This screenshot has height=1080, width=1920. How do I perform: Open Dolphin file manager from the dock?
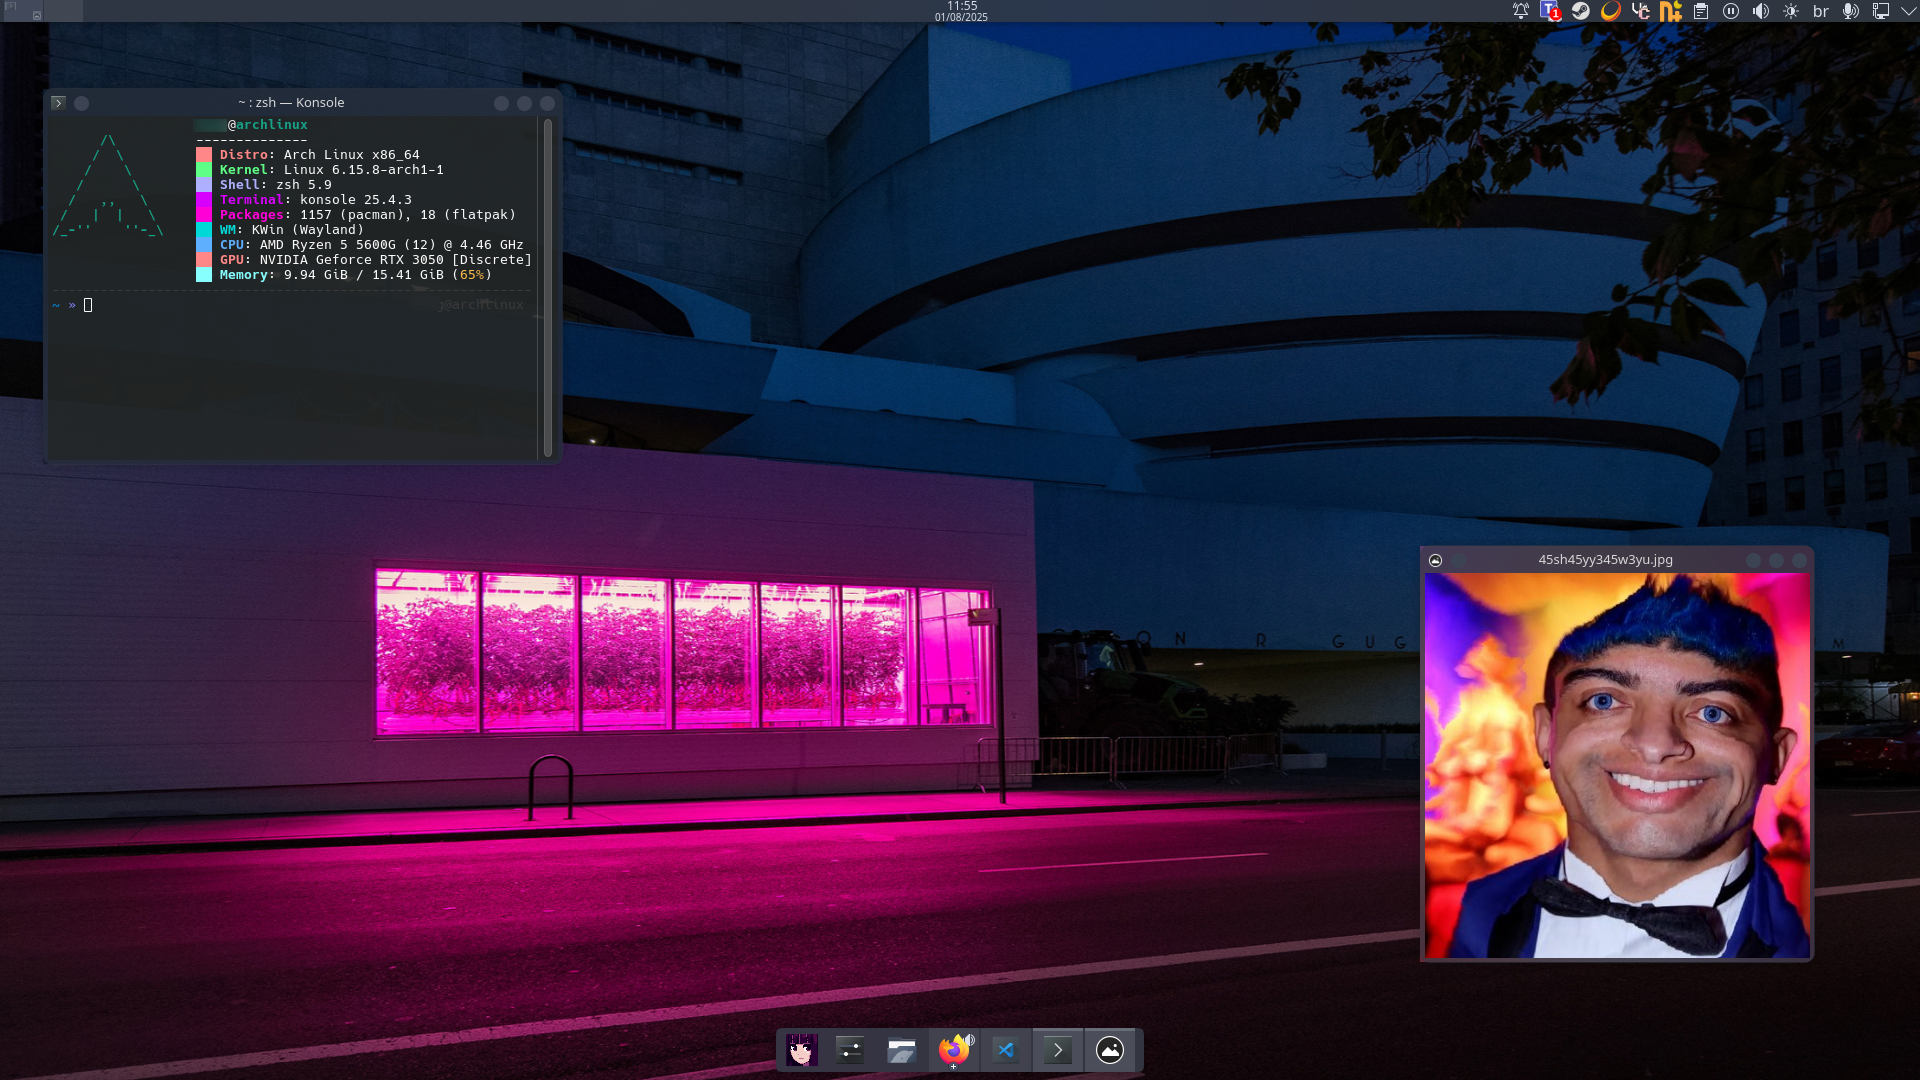tap(902, 1050)
